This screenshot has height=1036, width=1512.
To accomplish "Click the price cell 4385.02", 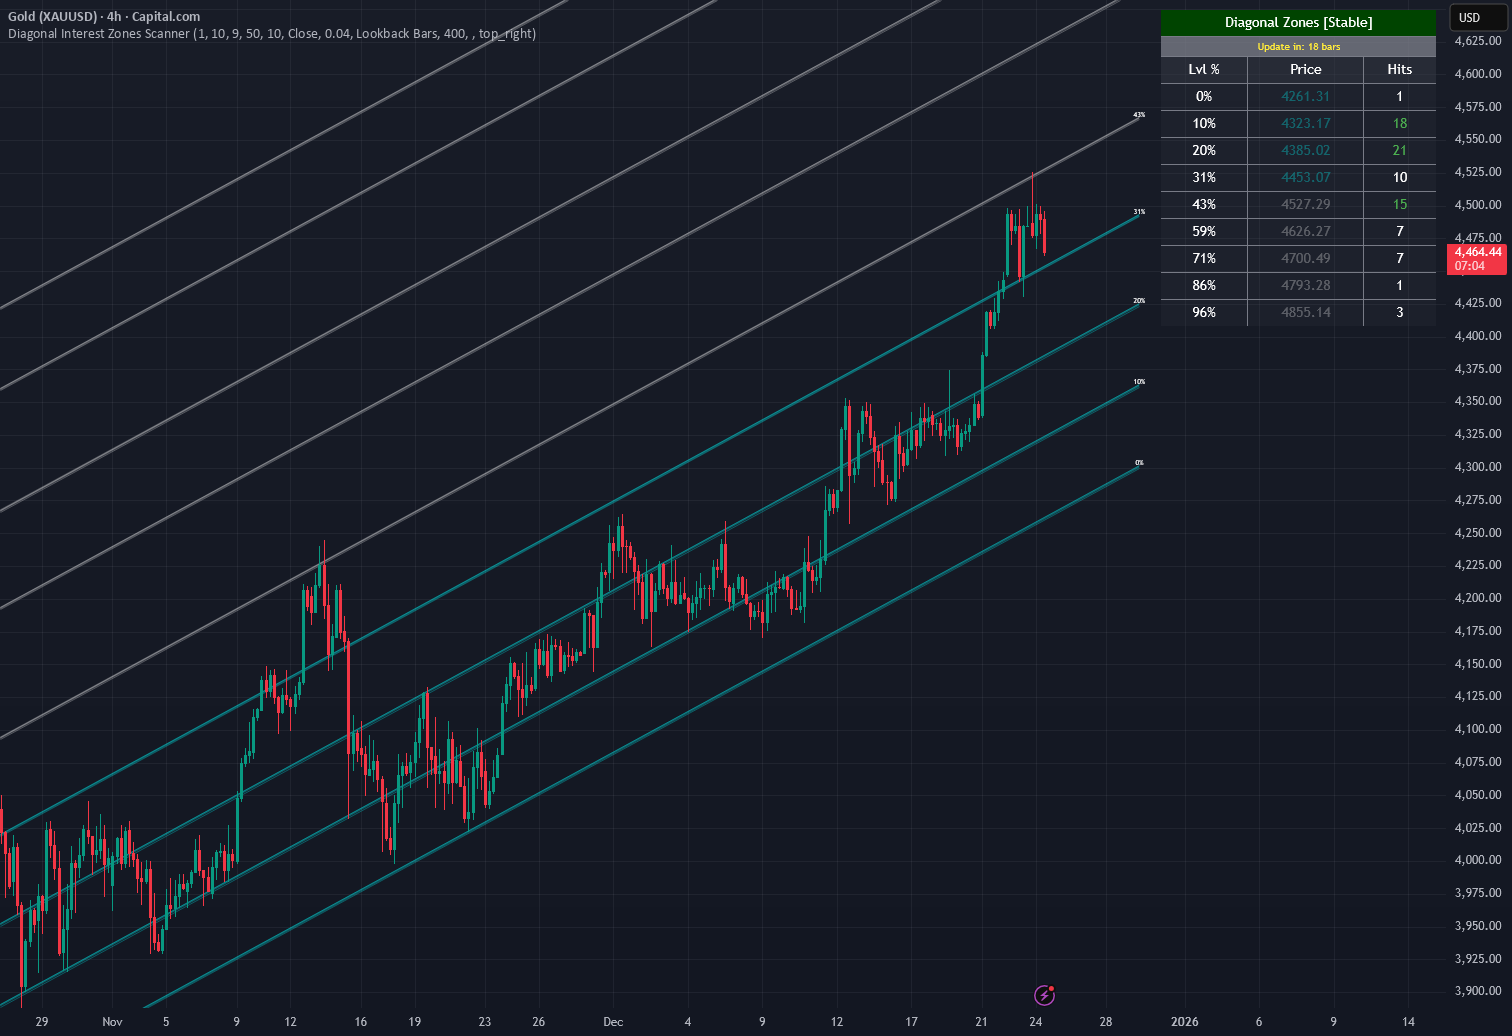I will (1305, 151).
